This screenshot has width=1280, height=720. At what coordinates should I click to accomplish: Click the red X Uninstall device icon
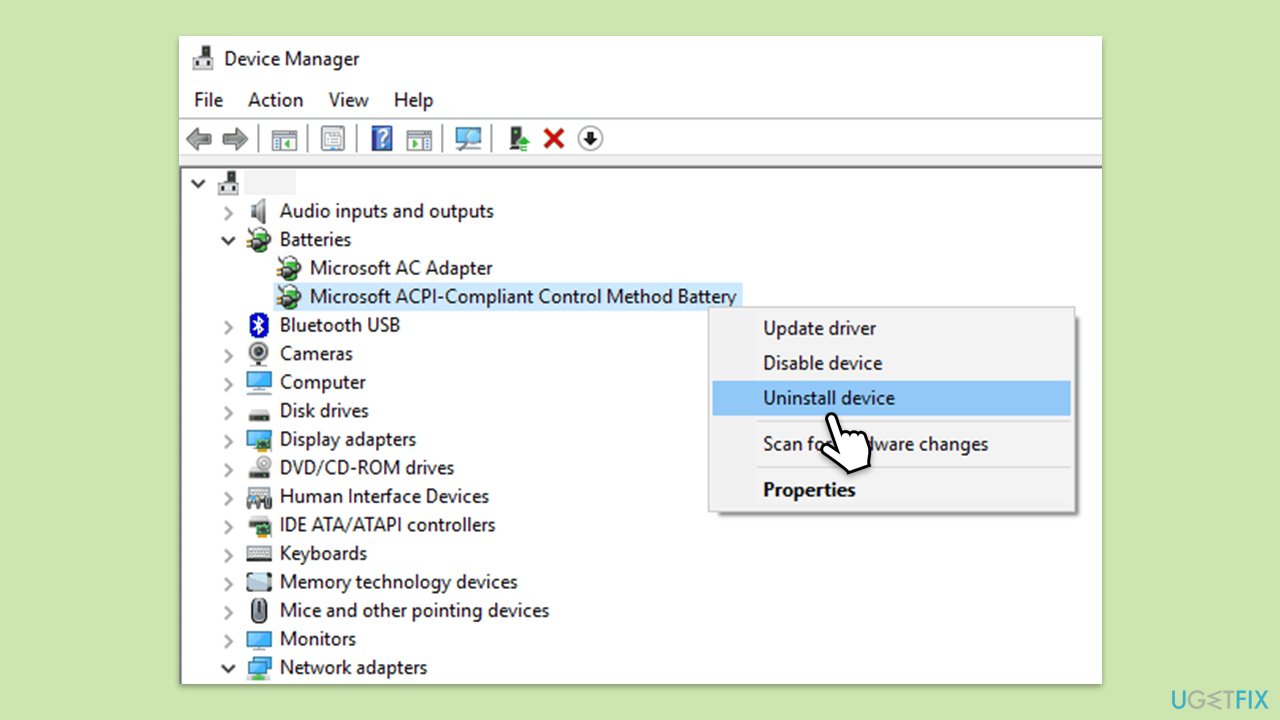click(554, 139)
